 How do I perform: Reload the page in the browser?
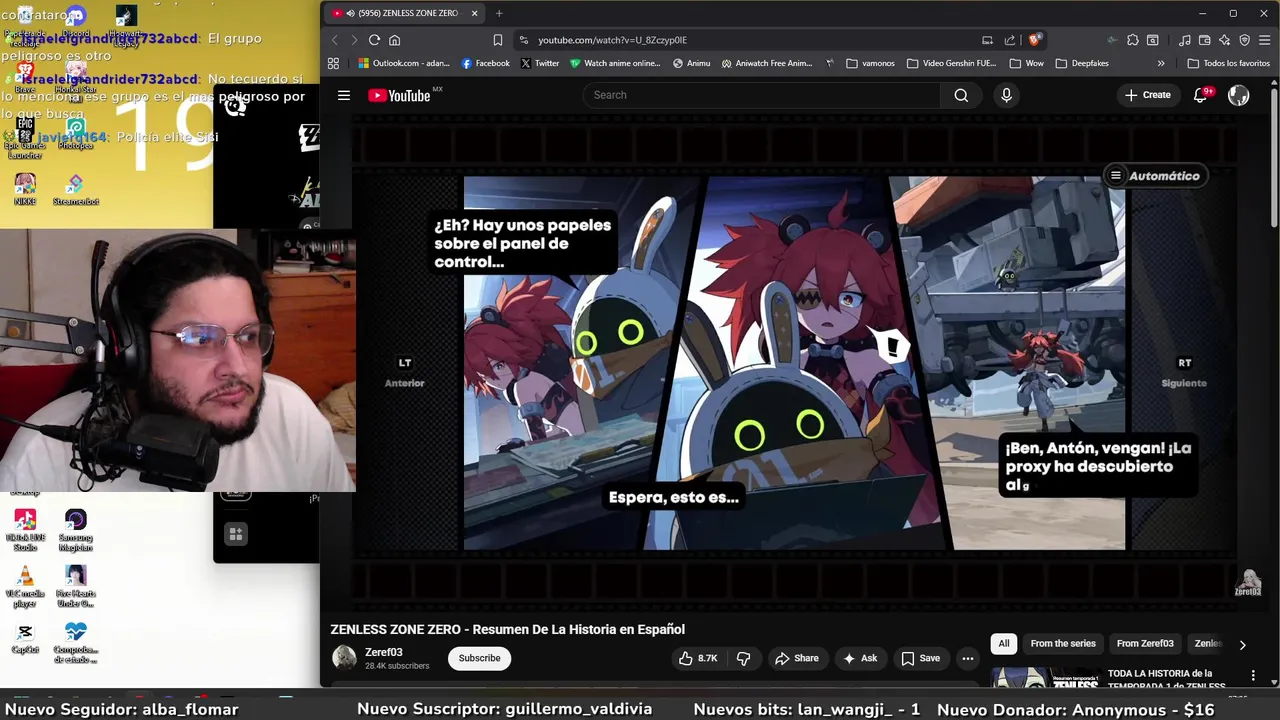click(x=374, y=40)
